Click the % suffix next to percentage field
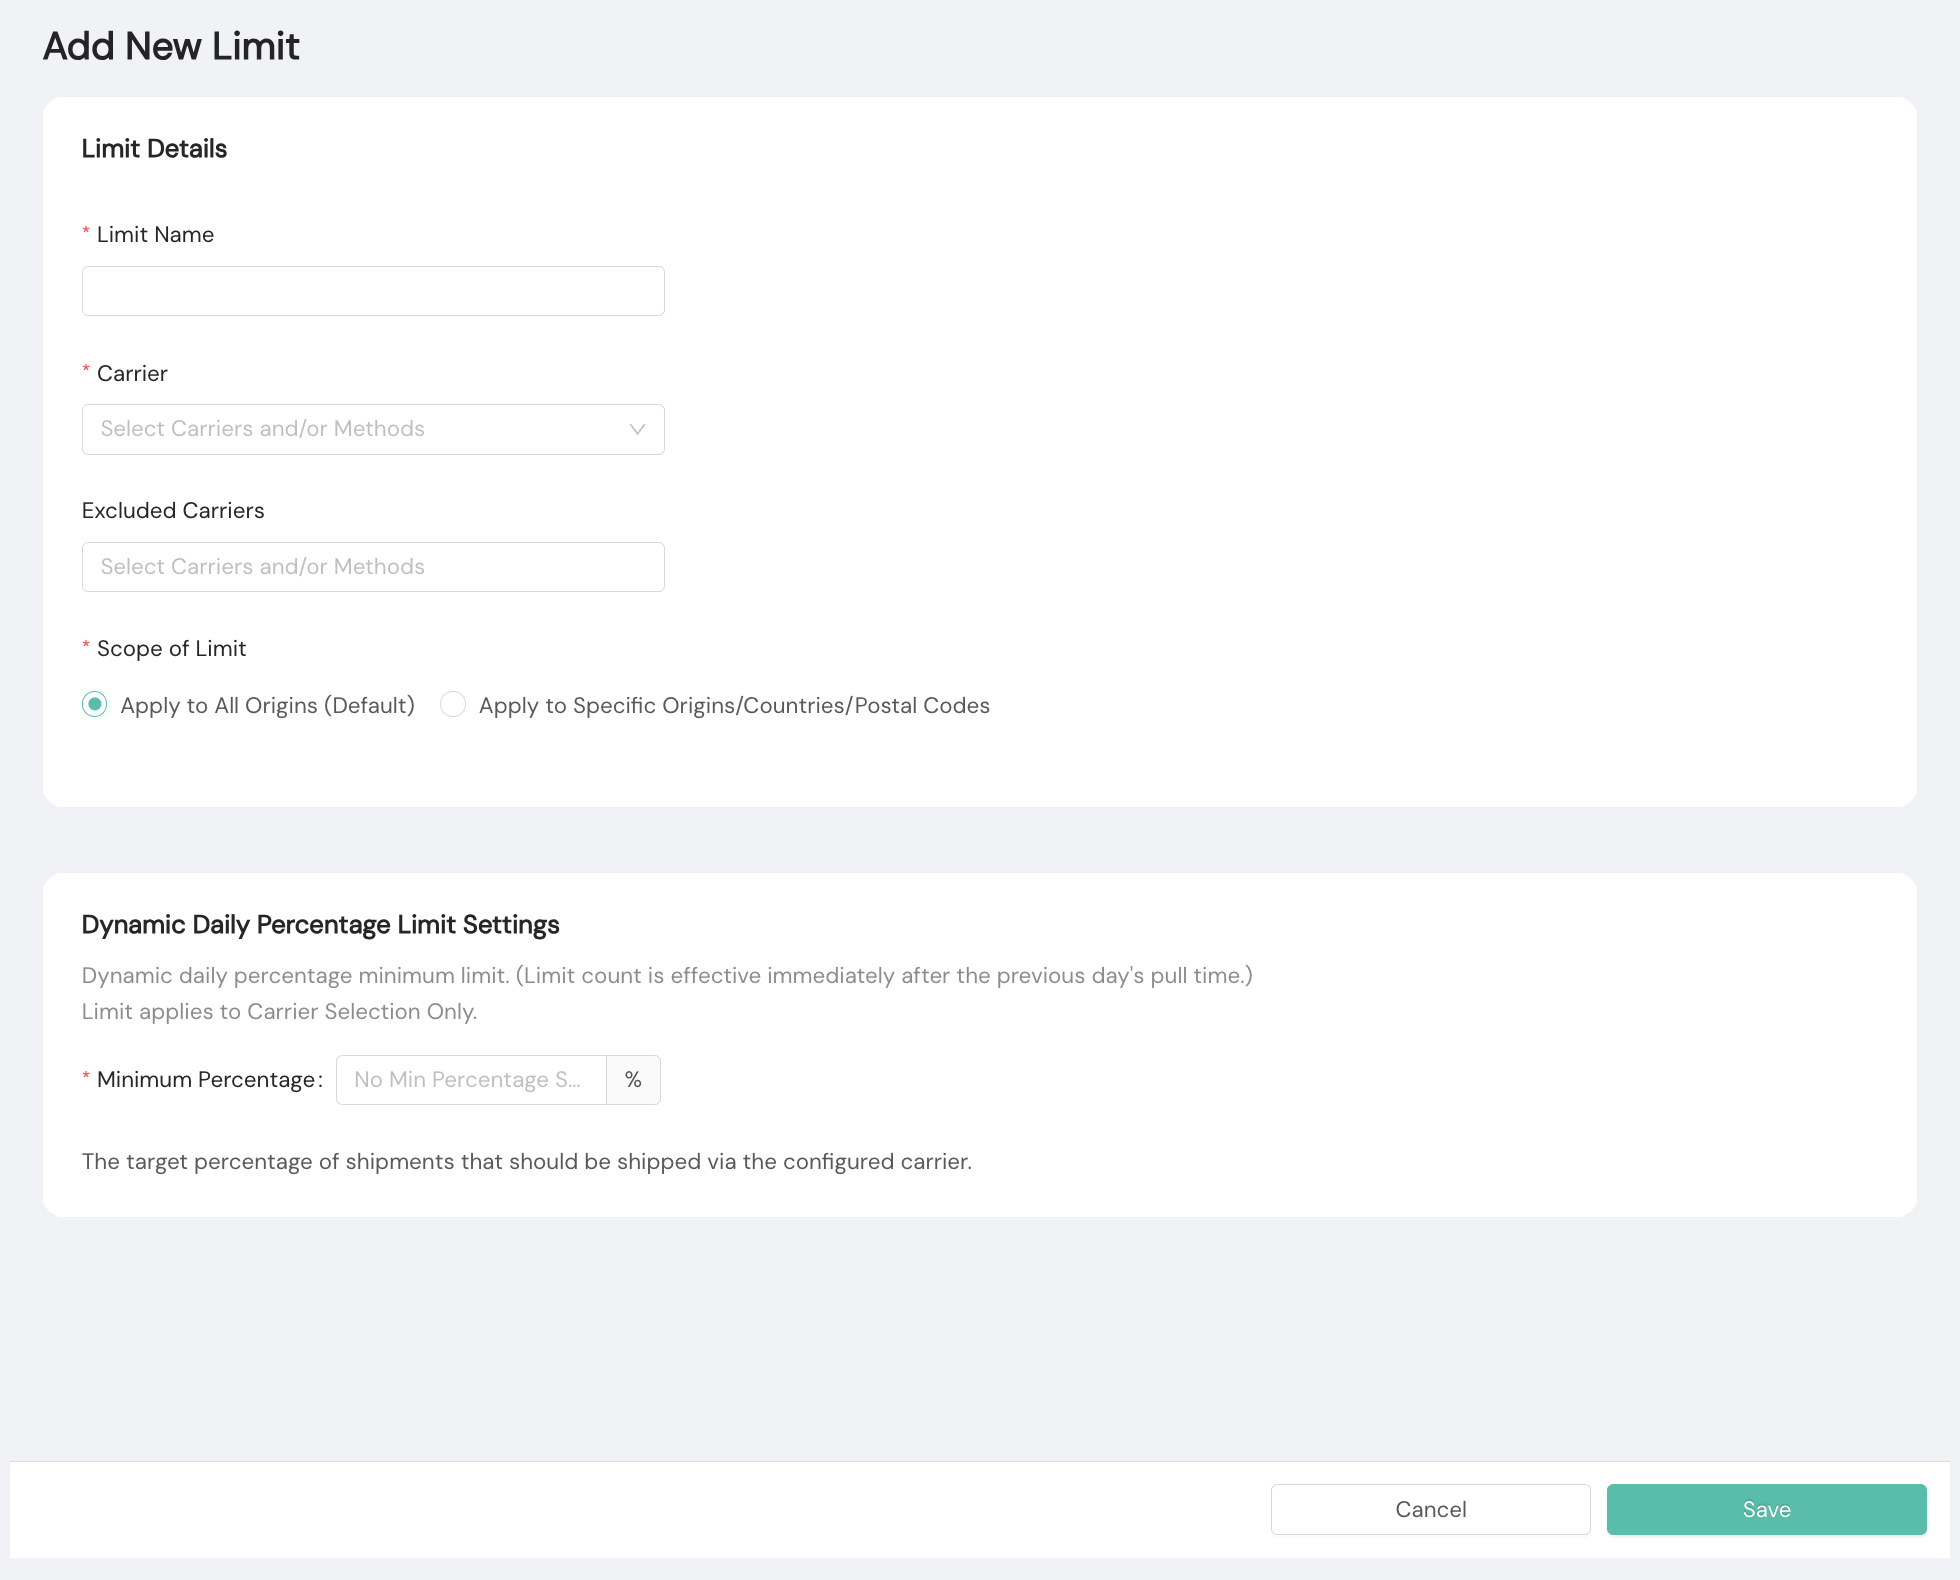Viewport: 1960px width, 1580px height. pos(633,1080)
